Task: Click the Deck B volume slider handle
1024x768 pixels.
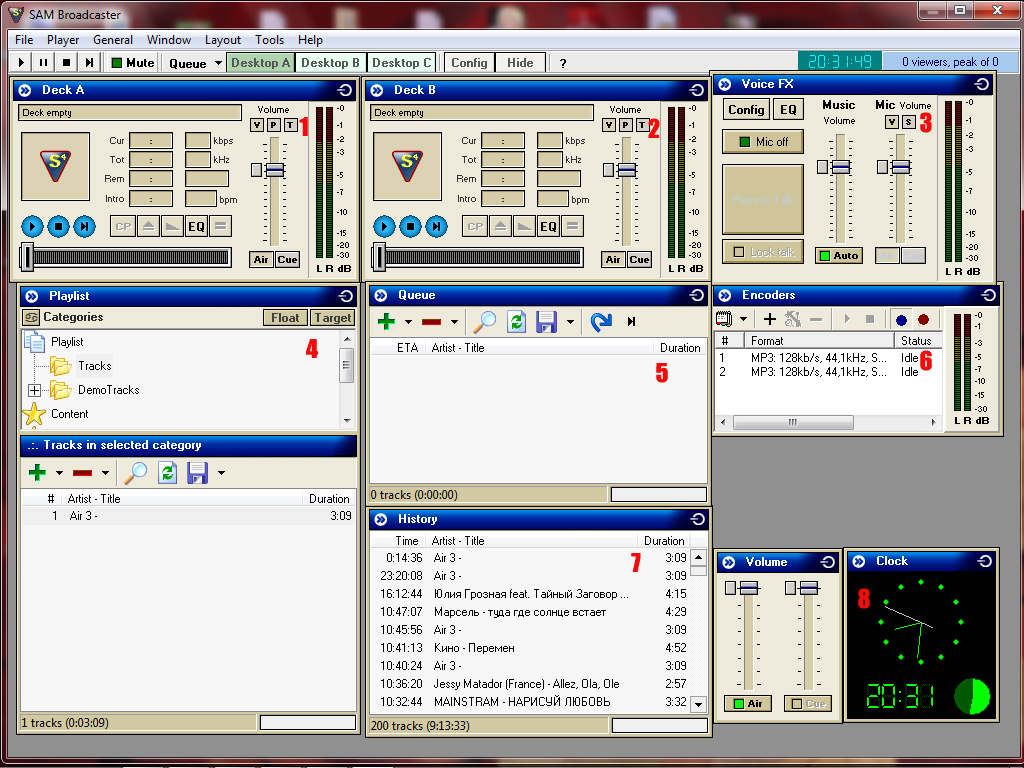Action: tap(627, 170)
